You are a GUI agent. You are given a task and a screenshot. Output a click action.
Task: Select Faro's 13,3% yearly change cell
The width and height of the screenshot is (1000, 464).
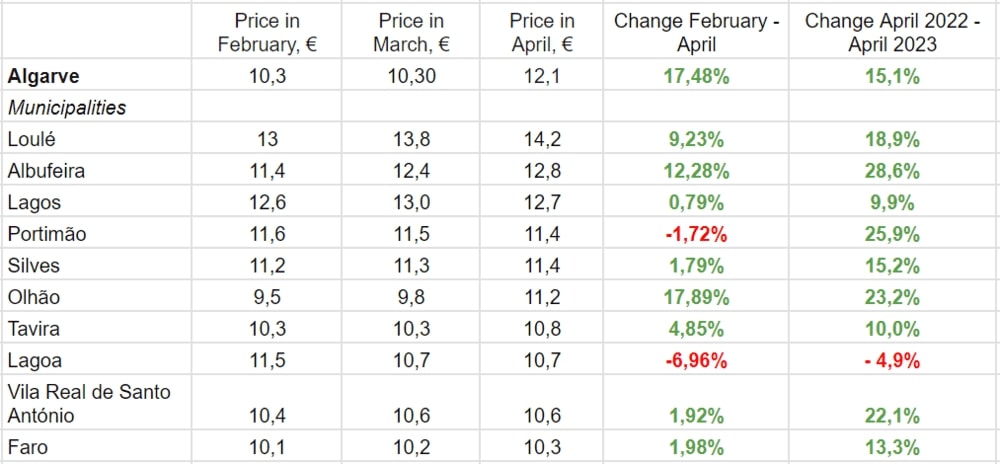pyautogui.click(x=893, y=447)
